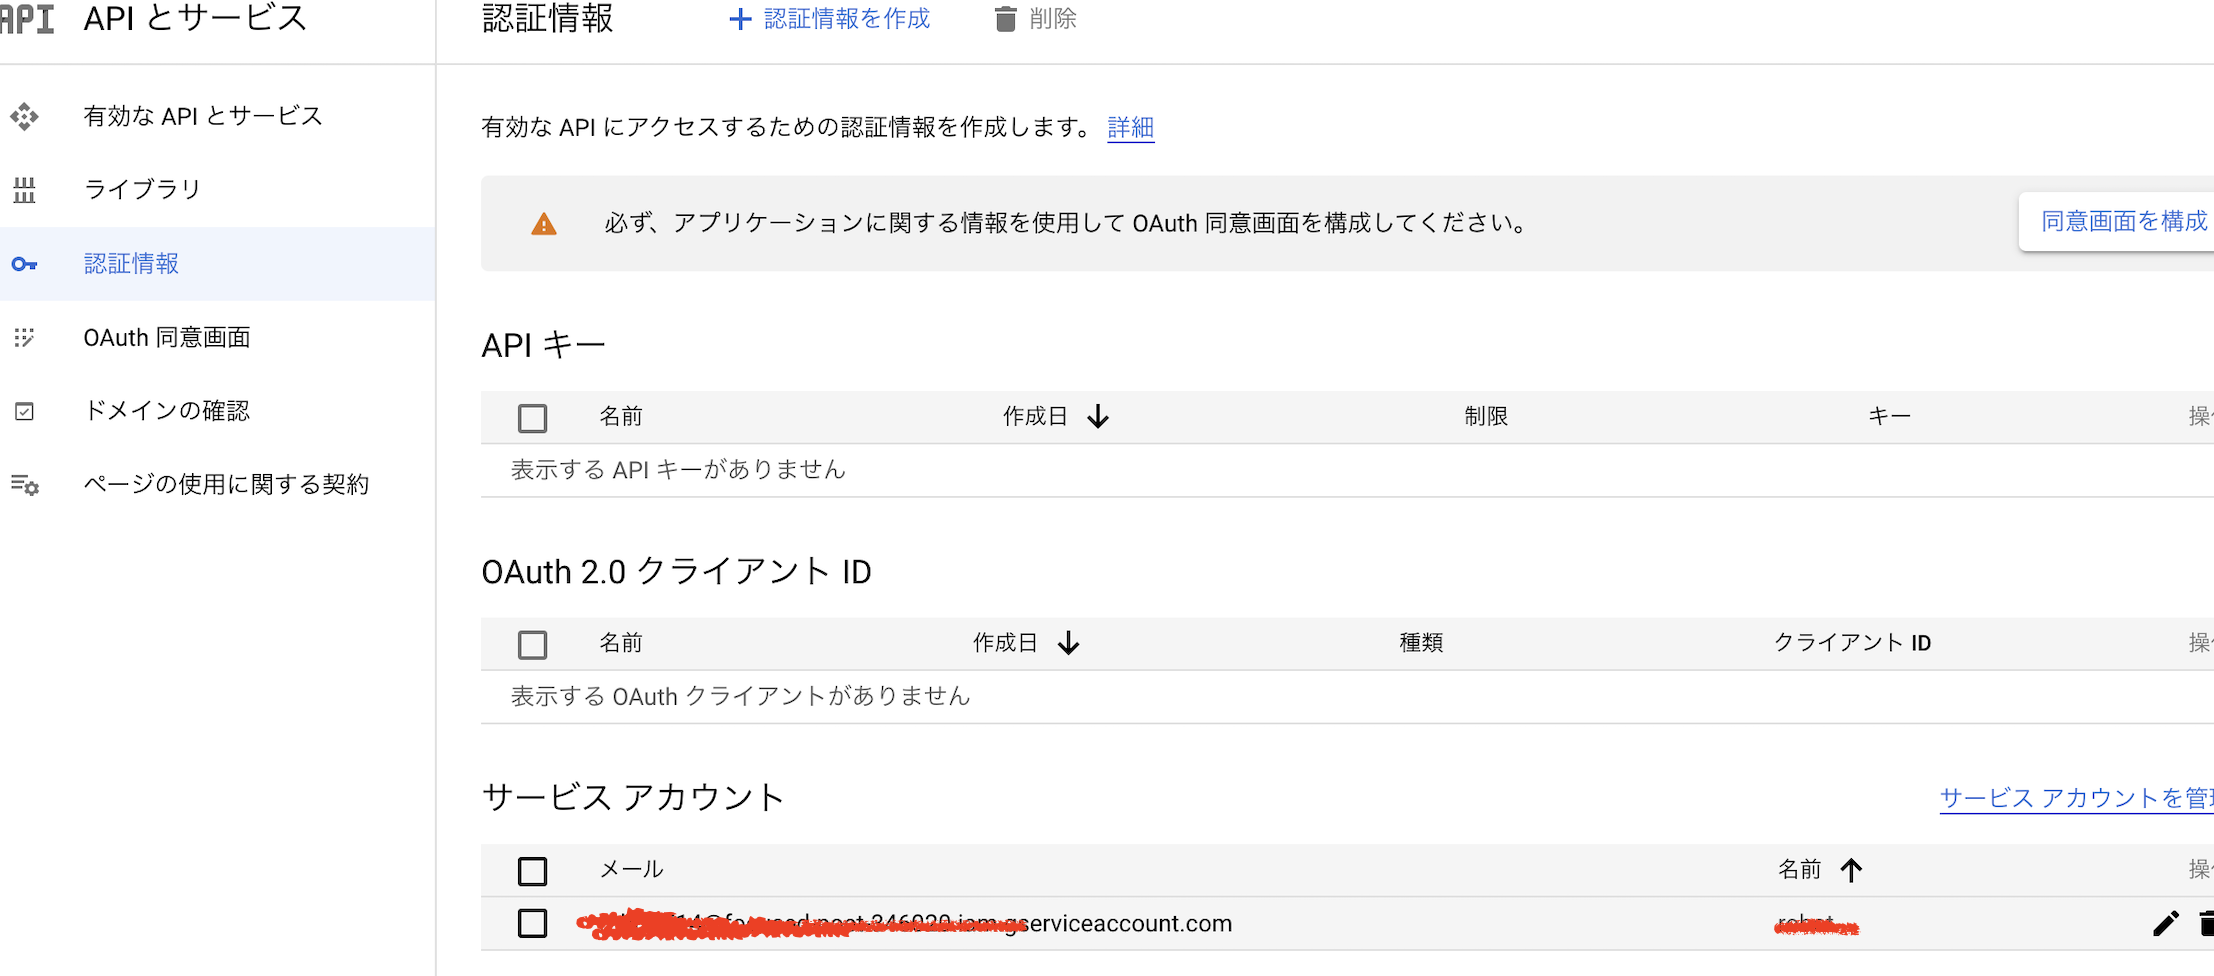
Task: Check the service account row checkbox
Action: coord(532,923)
